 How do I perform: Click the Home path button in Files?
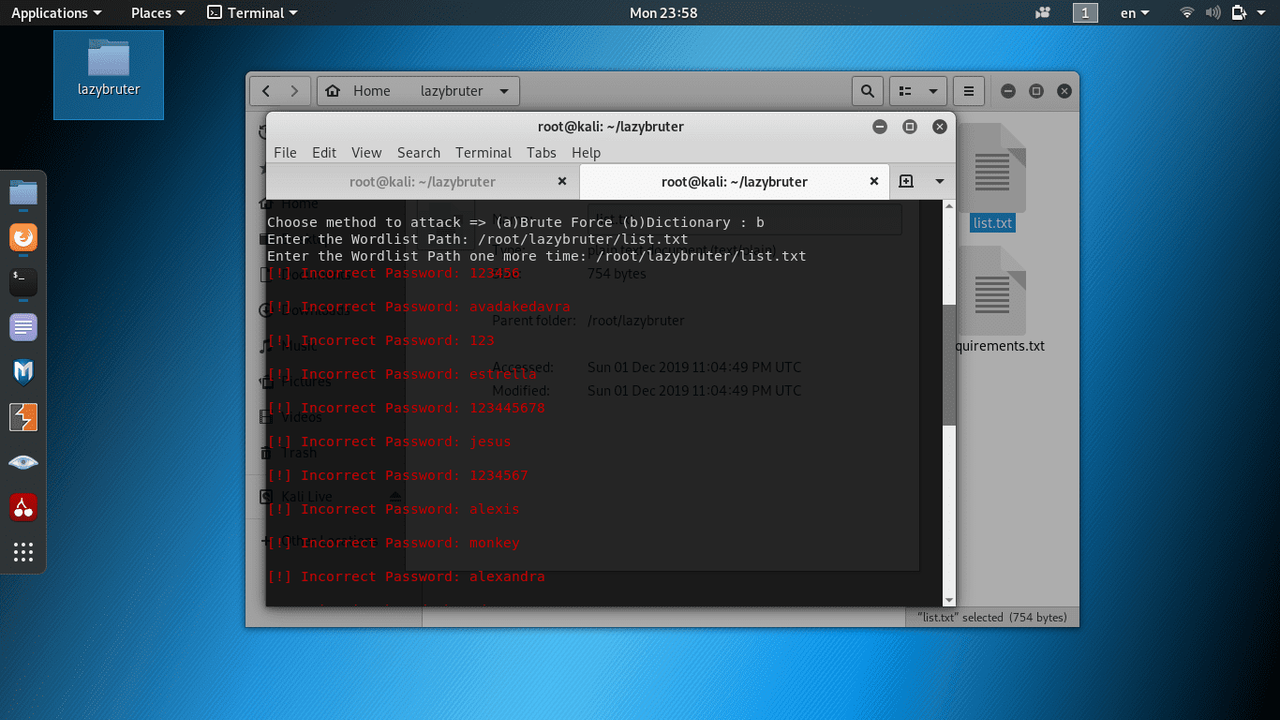[359, 91]
